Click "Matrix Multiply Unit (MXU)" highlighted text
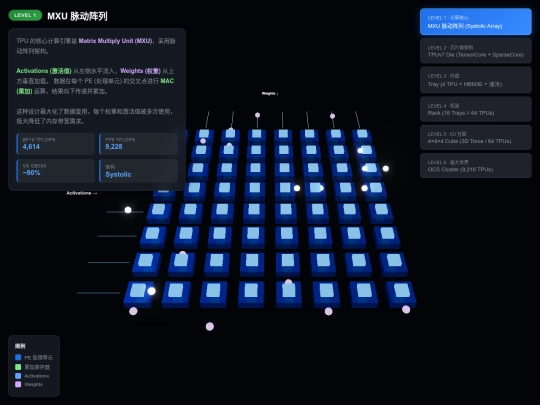Screen dimensions: 540x405 (x=115, y=41)
